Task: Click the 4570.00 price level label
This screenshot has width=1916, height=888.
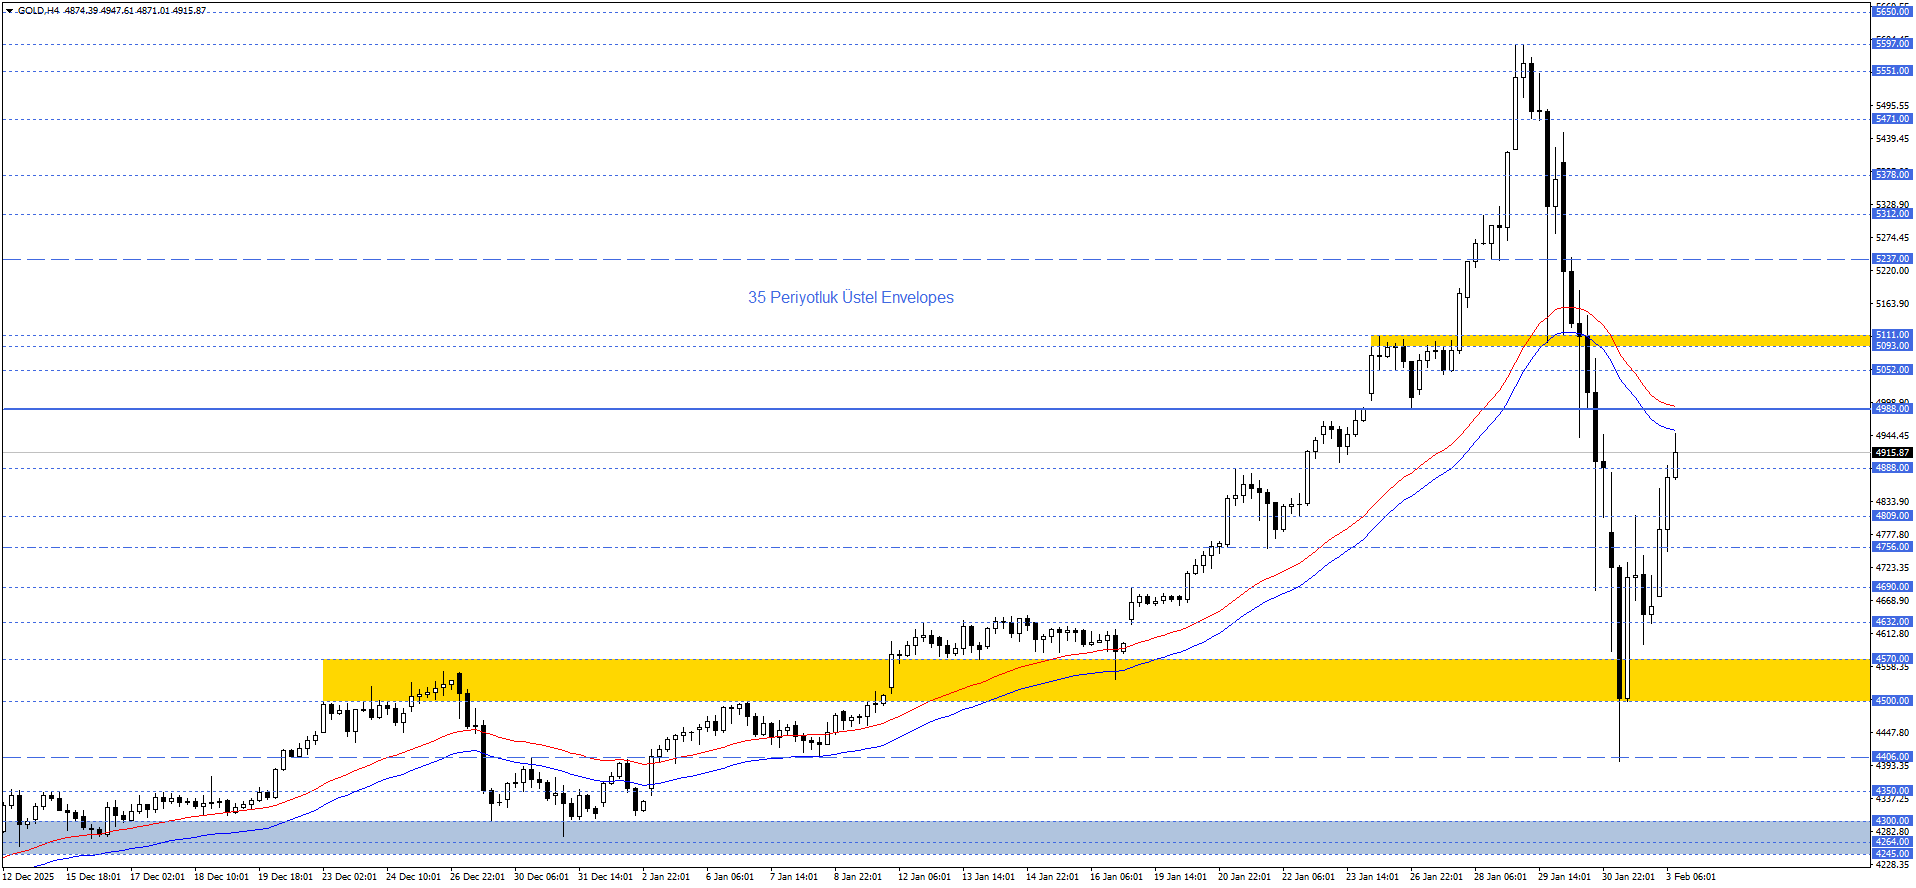Action: tap(1892, 659)
